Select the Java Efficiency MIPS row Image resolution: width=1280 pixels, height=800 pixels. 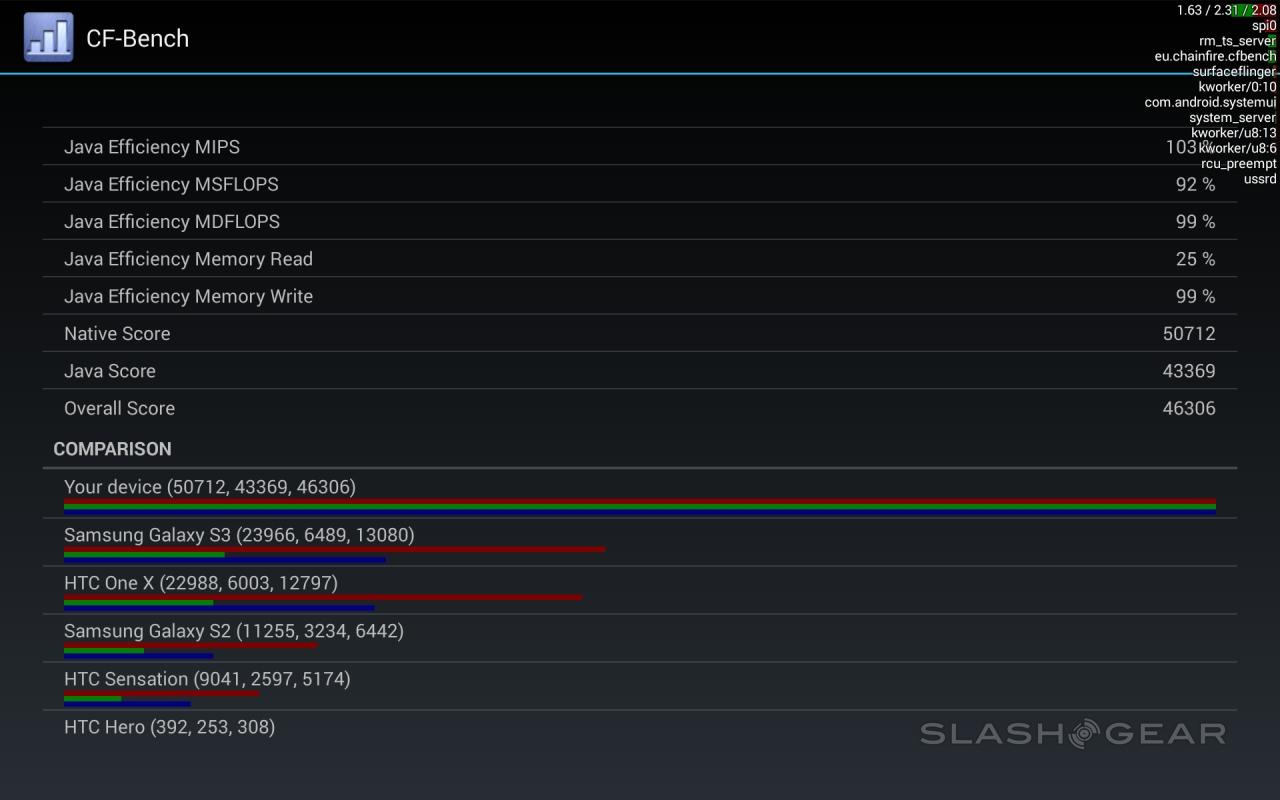tap(638, 147)
